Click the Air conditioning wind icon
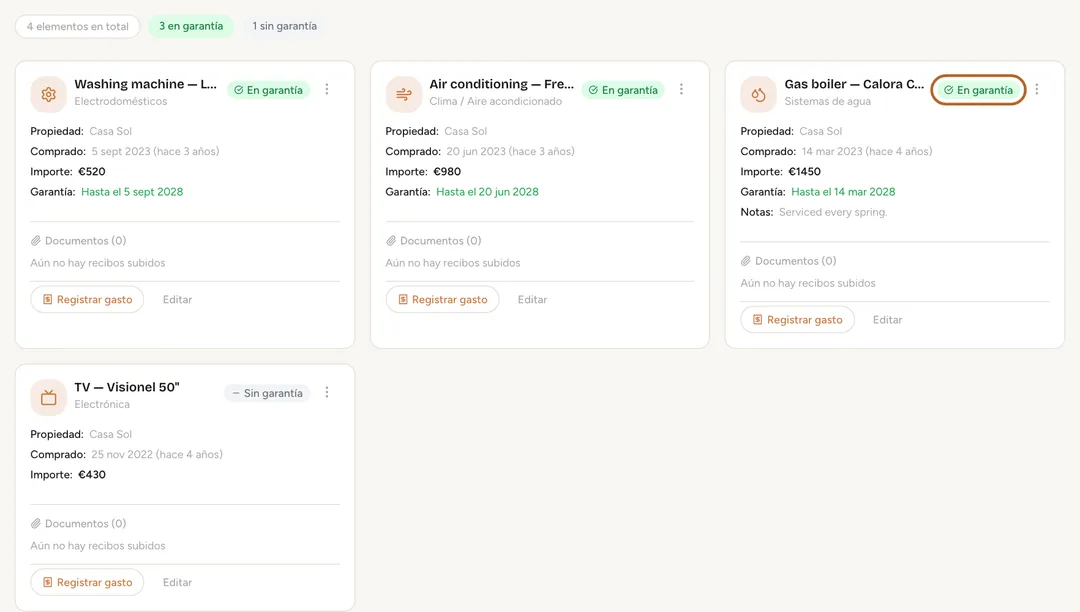1080x612 pixels. (x=404, y=94)
